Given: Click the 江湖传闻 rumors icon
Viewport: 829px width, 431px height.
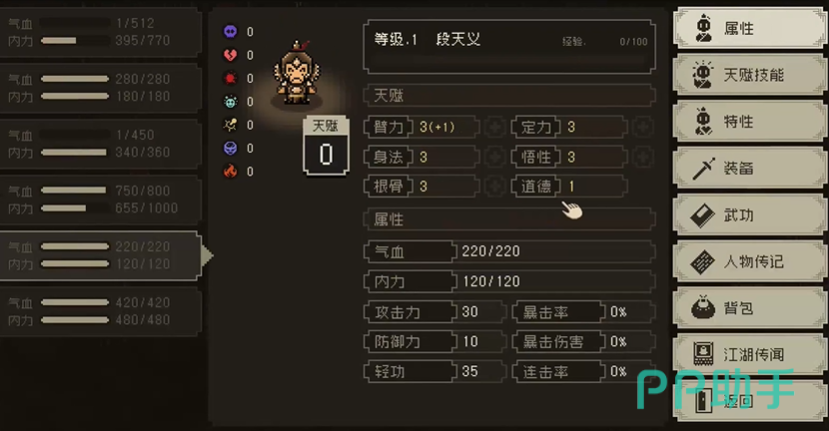Looking at the screenshot, I should [703, 354].
